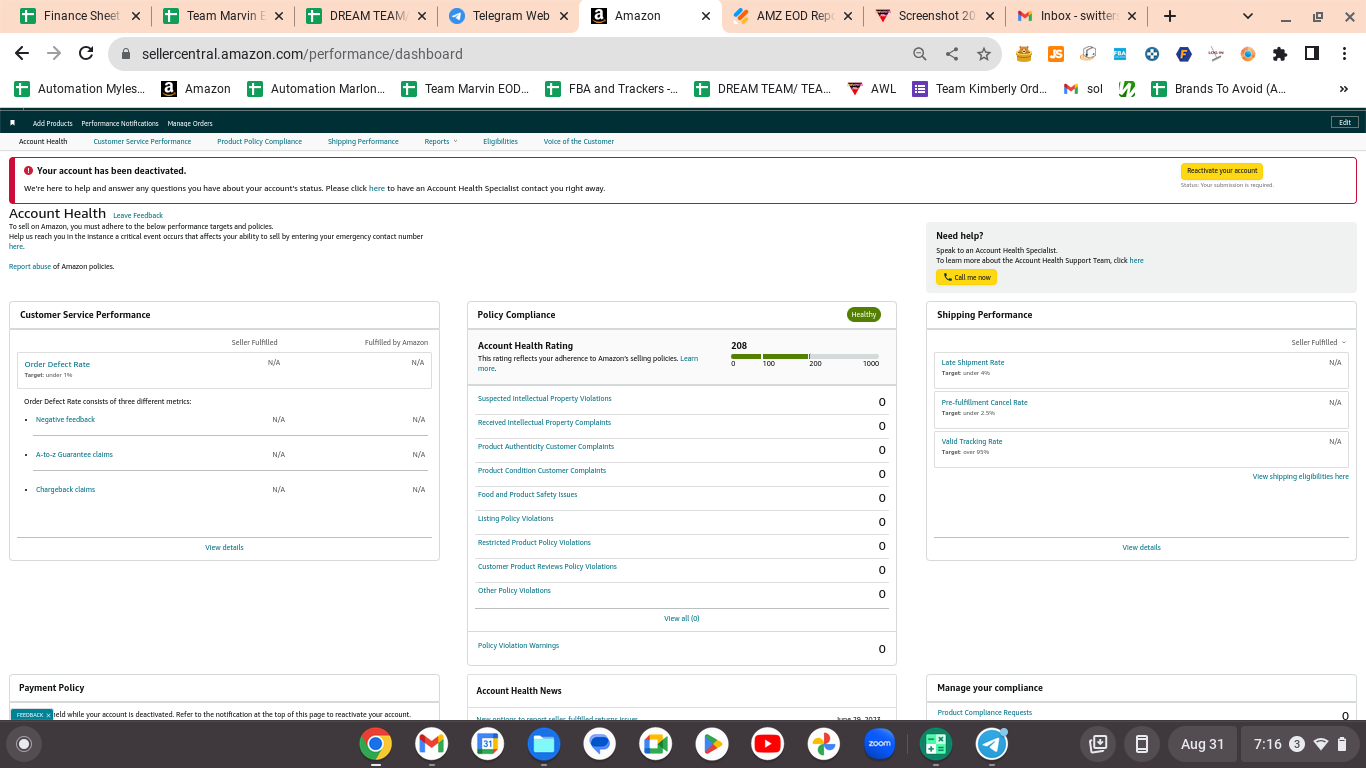Viewport: 1366px width, 768px height.
Task: Launch Gmail from the shelf
Action: [432, 744]
